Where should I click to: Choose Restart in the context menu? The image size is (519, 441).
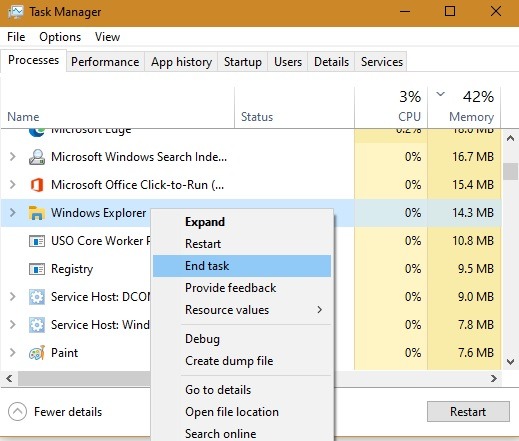(x=242, y=244)
